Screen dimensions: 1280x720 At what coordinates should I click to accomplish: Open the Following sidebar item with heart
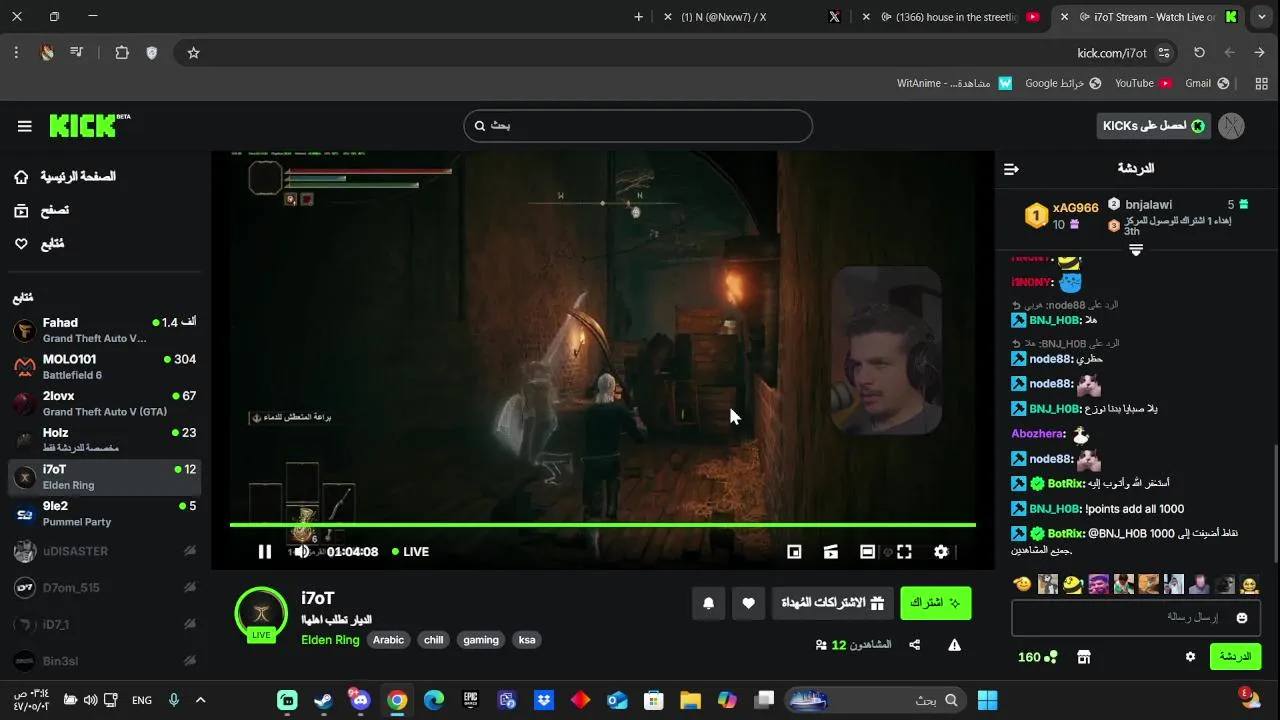click(x=40, y=243)
